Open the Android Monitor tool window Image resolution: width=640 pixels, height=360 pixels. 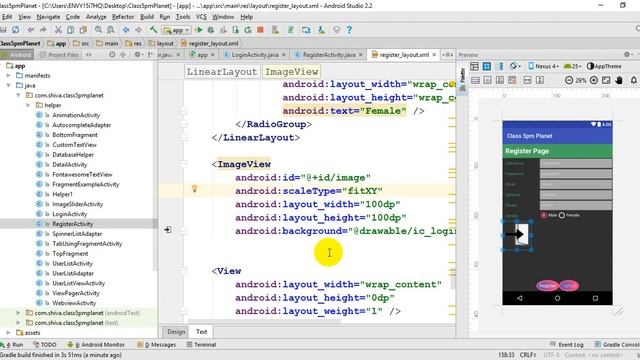[96, 344]
